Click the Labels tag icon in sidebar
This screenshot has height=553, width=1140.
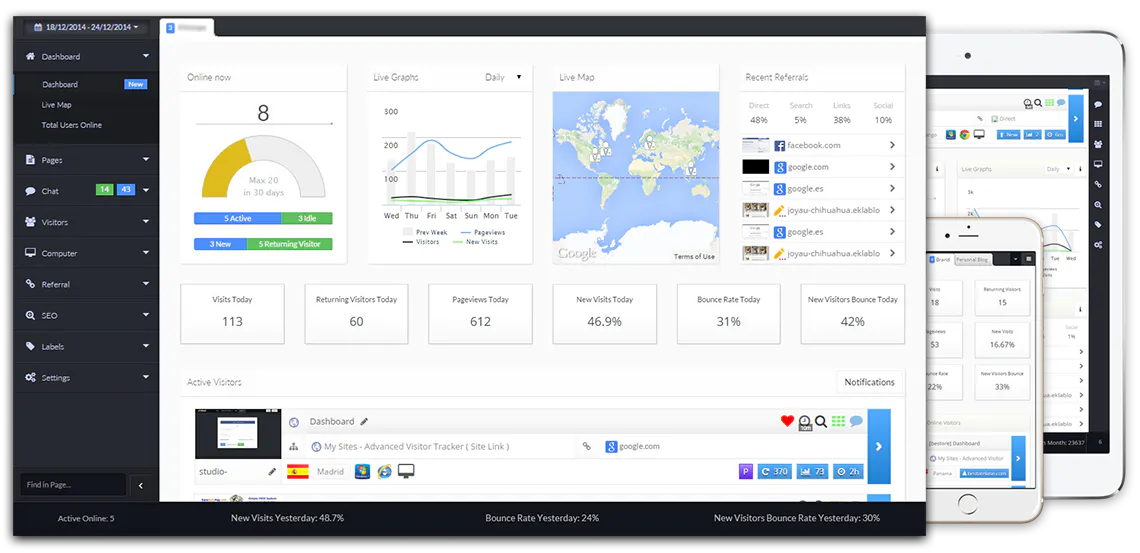pos(31,347)
